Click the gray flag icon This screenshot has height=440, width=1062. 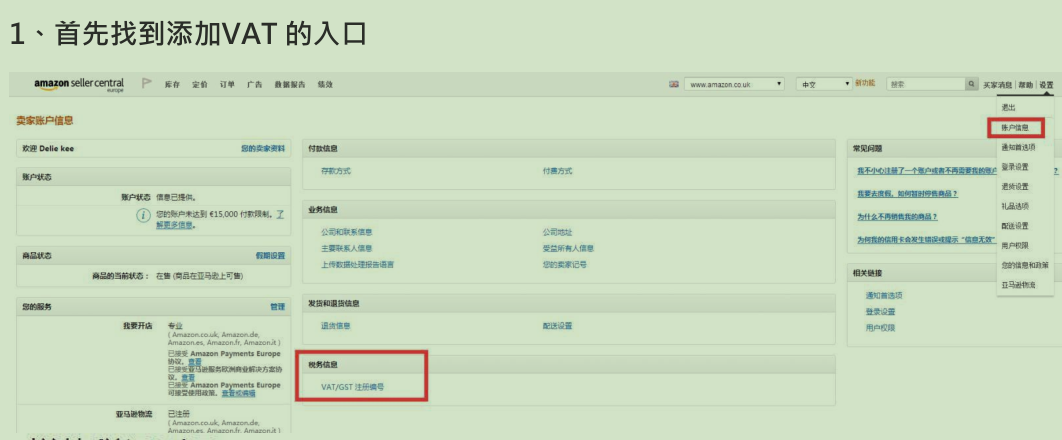coord(146,84)
